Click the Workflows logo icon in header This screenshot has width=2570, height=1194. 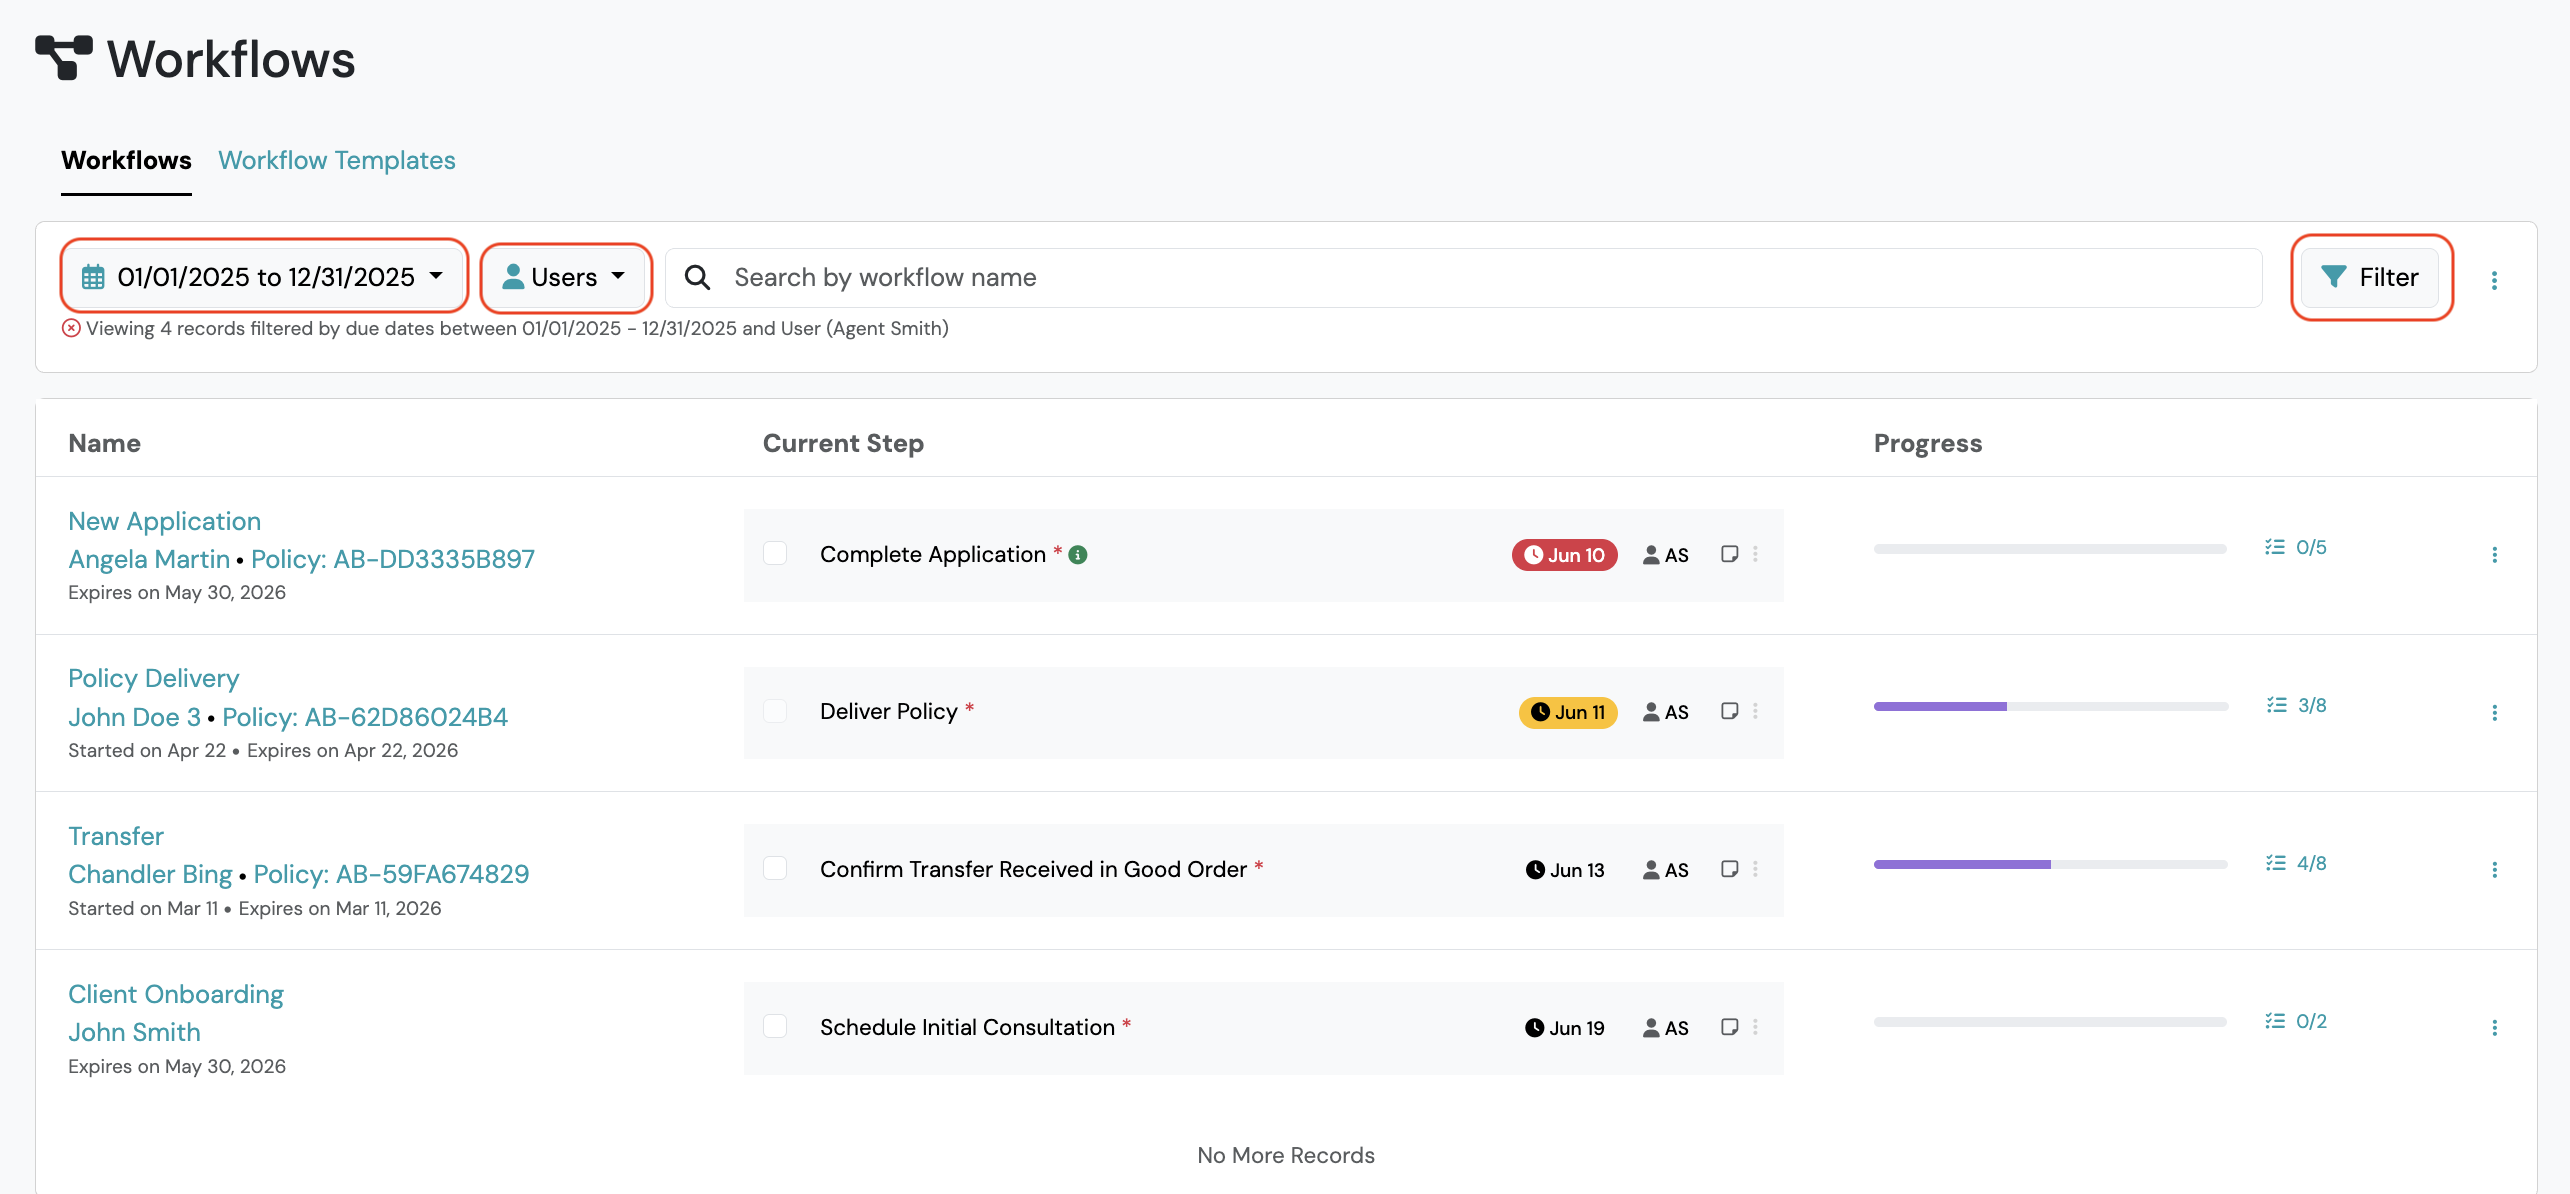[x=64, y=58]
